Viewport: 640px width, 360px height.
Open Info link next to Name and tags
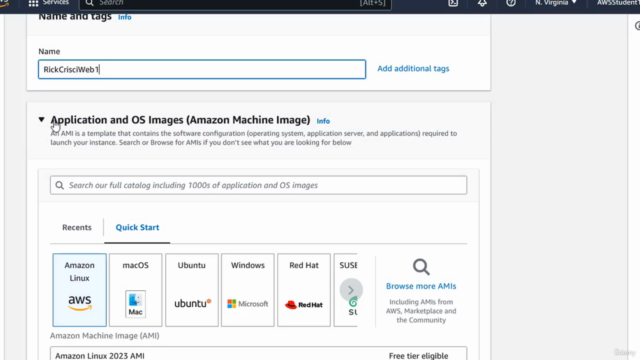click(x=124, y=17)
